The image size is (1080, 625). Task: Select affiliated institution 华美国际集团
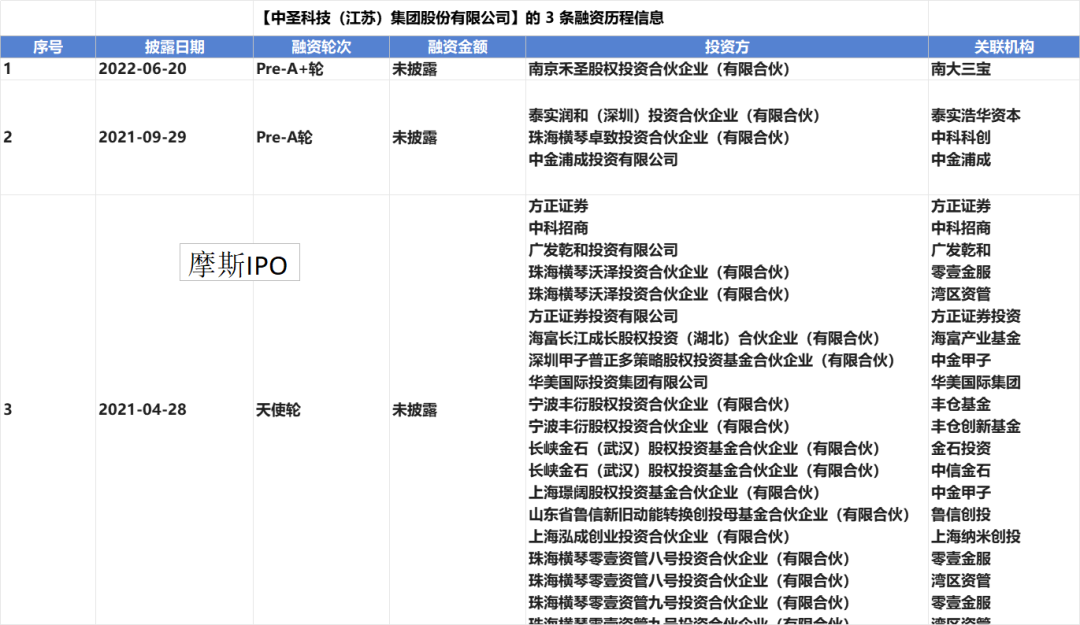tap(976, 382)
